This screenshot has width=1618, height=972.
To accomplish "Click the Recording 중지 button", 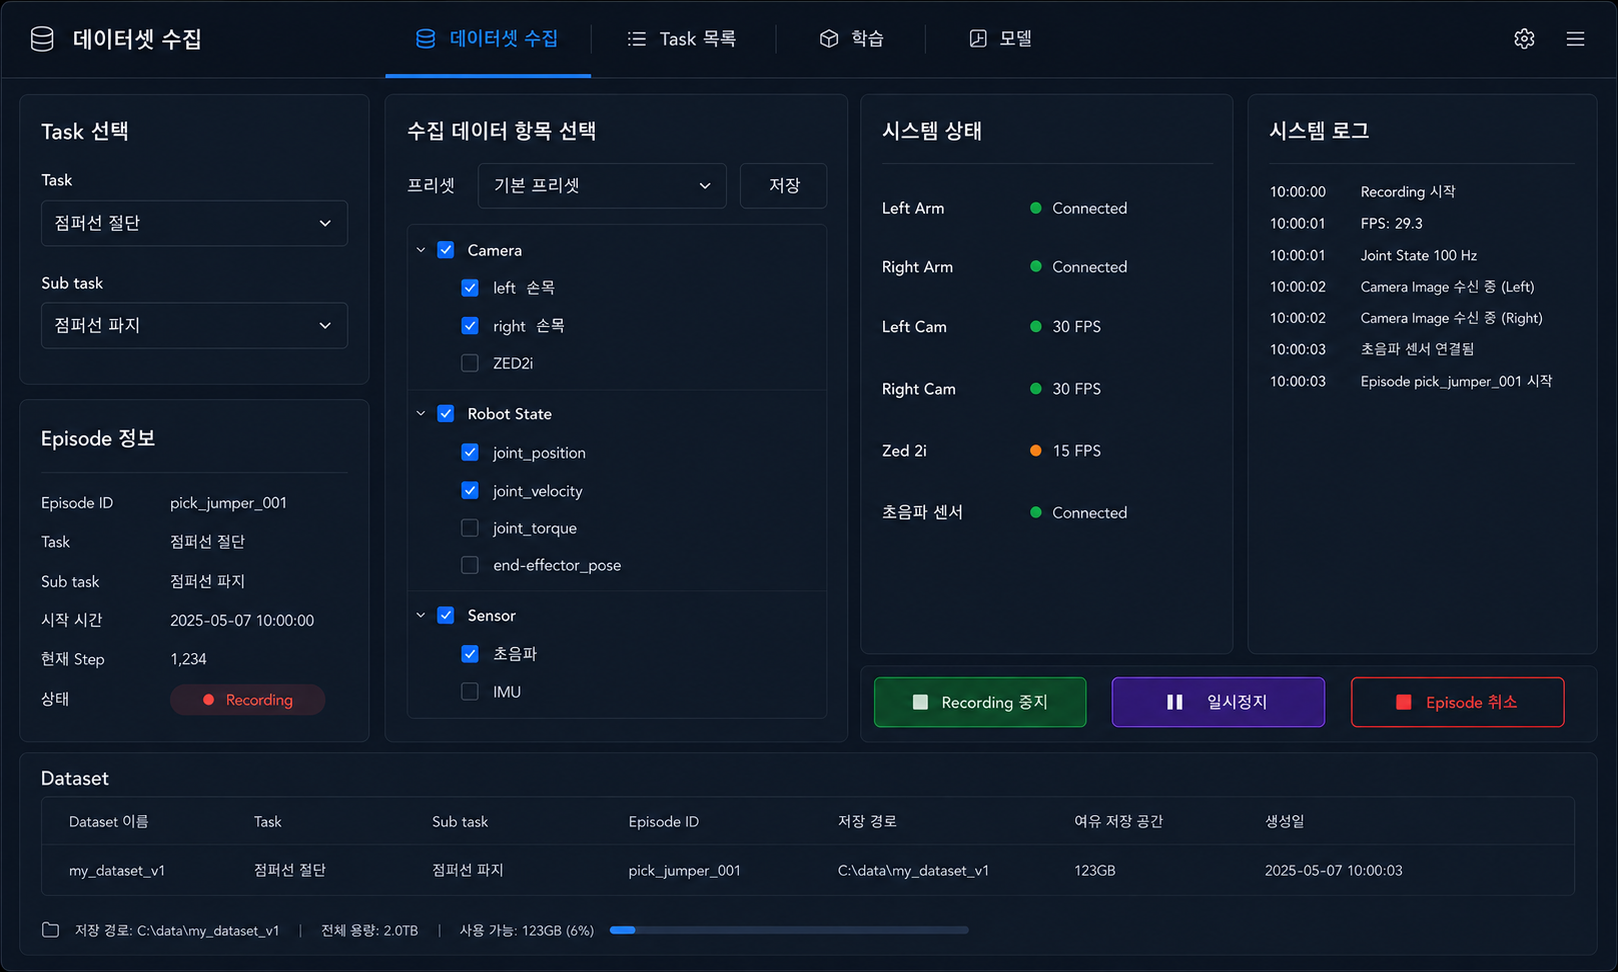I will pos(980,702).
